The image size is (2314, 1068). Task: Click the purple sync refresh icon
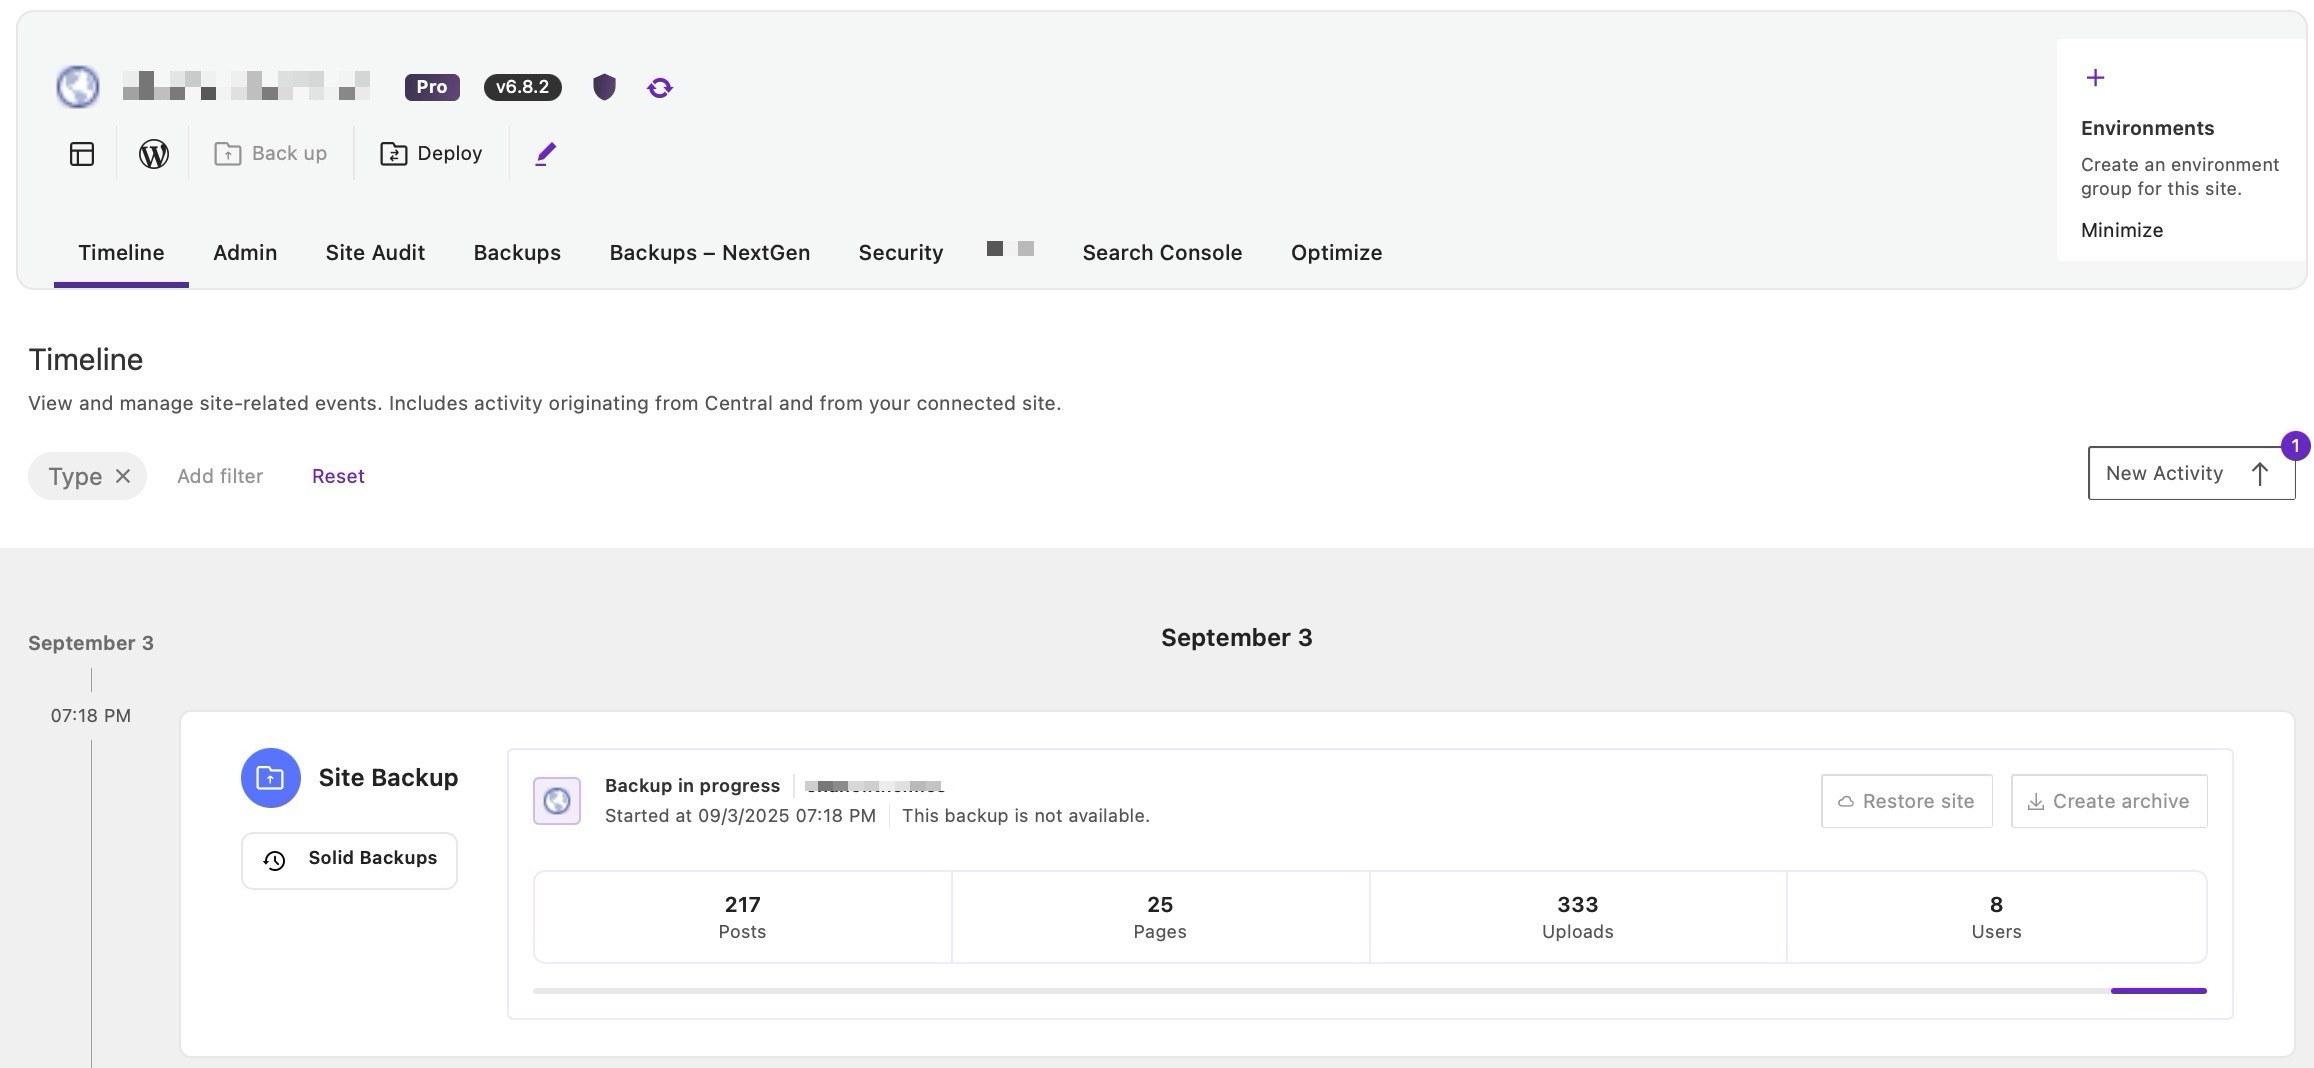click(x=660, y=88)
